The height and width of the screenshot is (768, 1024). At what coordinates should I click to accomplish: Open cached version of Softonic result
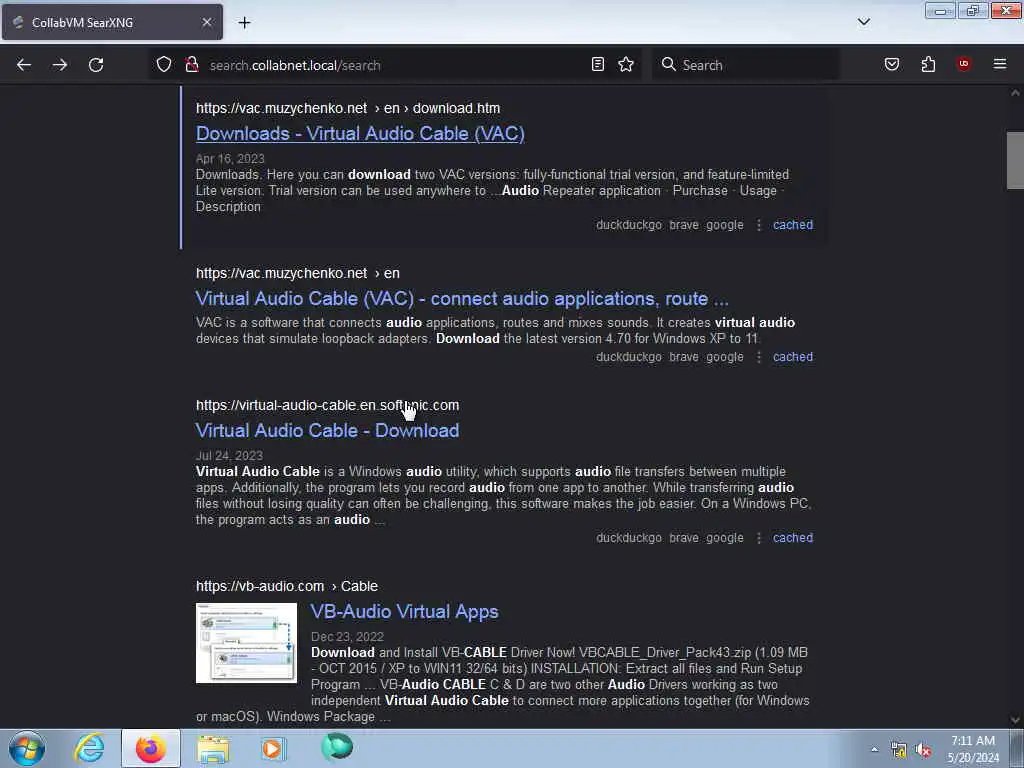click(x=793, y=537)
